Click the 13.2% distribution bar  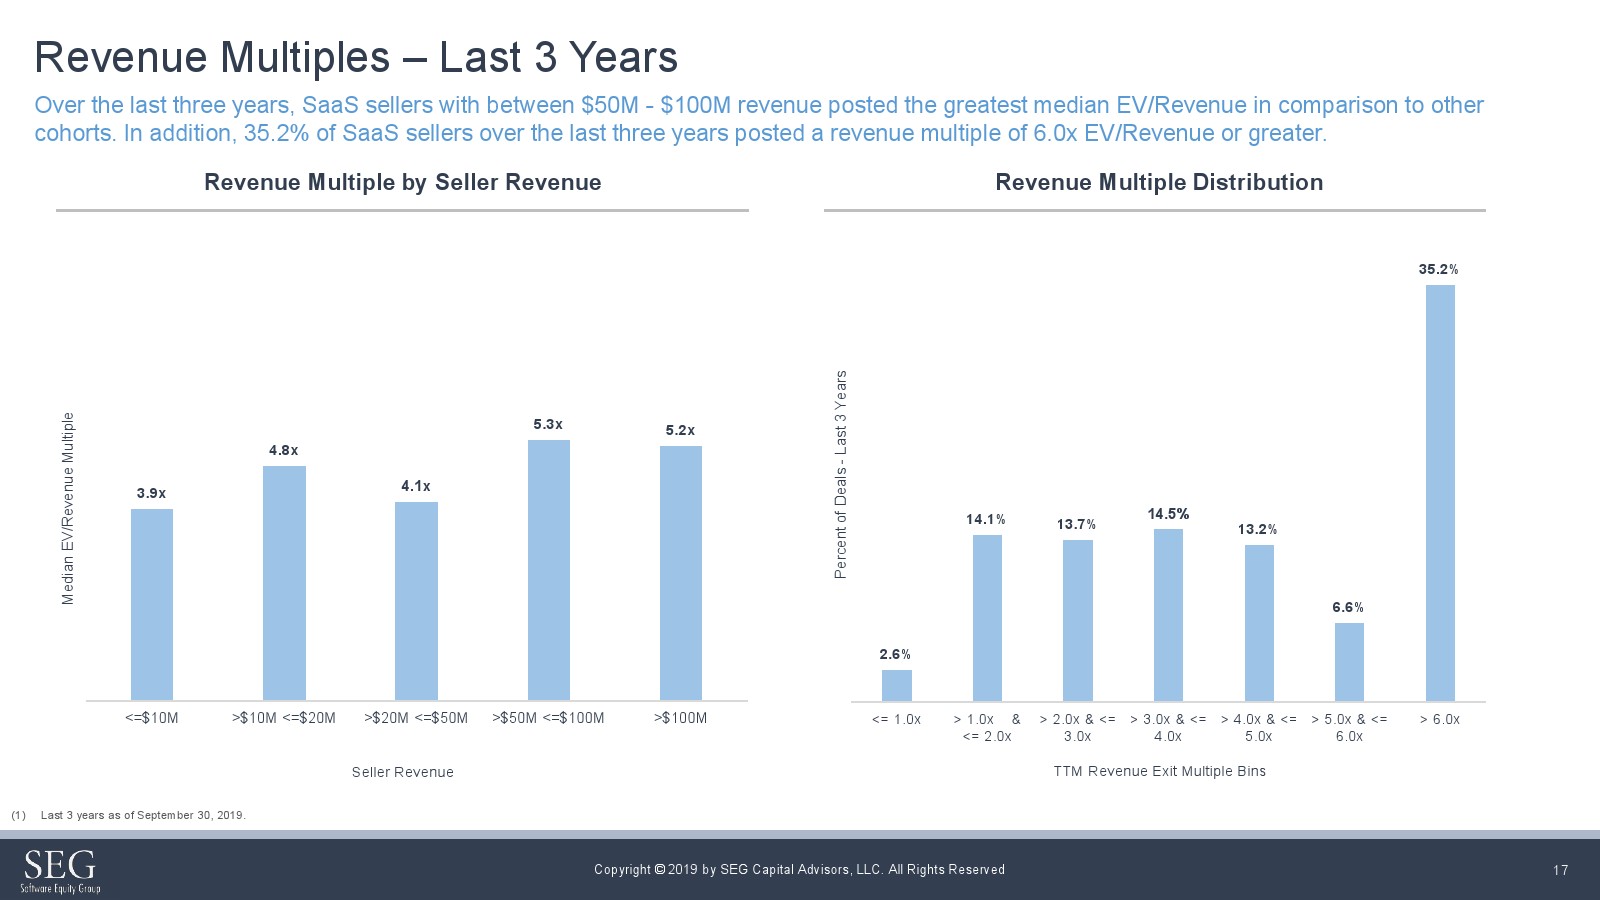tap(1259, 622)
